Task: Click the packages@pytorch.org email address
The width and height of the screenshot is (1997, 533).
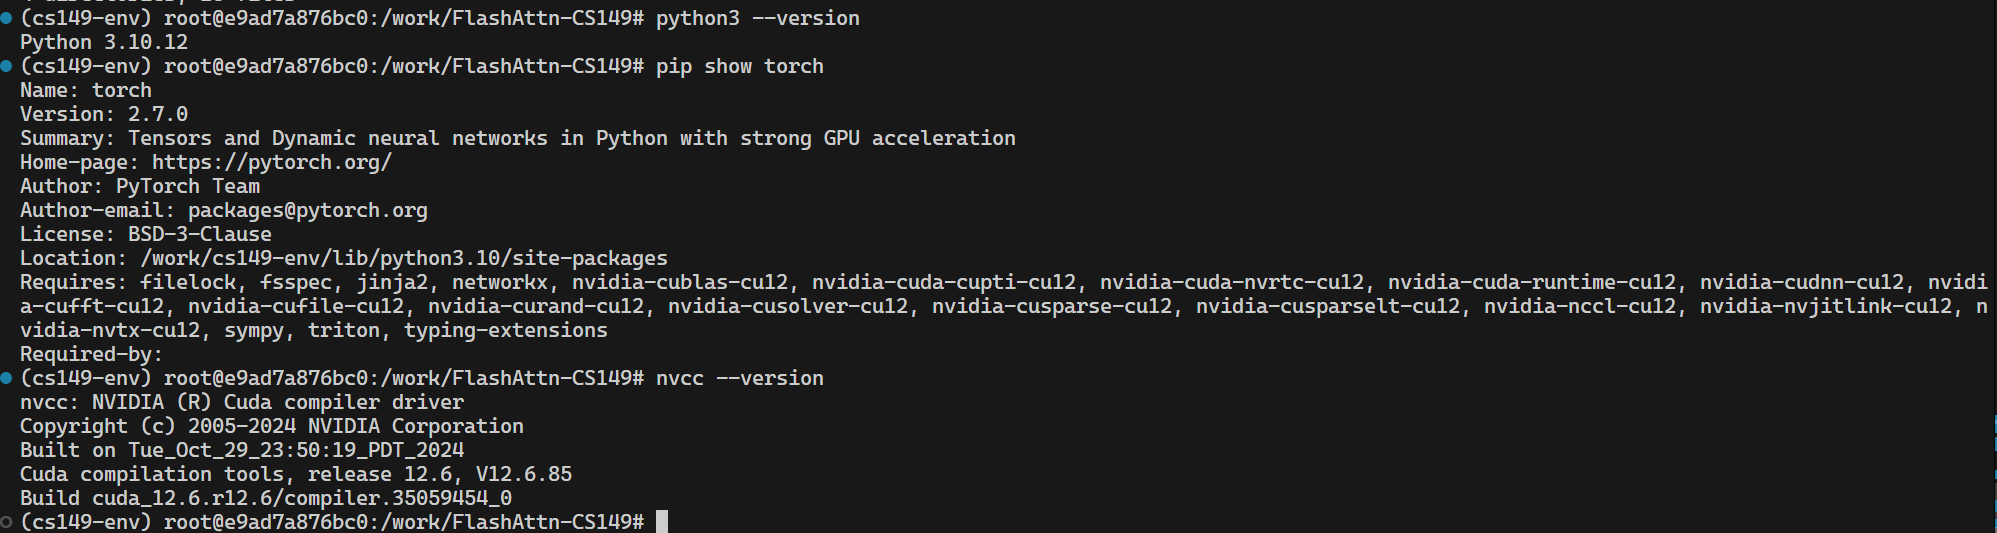Action: coord(308,210)
